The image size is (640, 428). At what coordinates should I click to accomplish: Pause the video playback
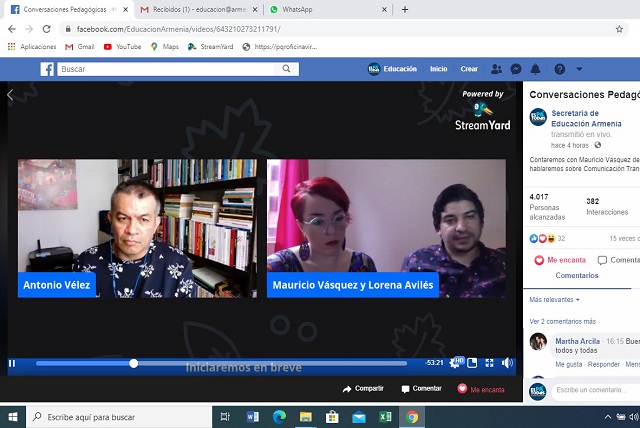click(12, 363)
